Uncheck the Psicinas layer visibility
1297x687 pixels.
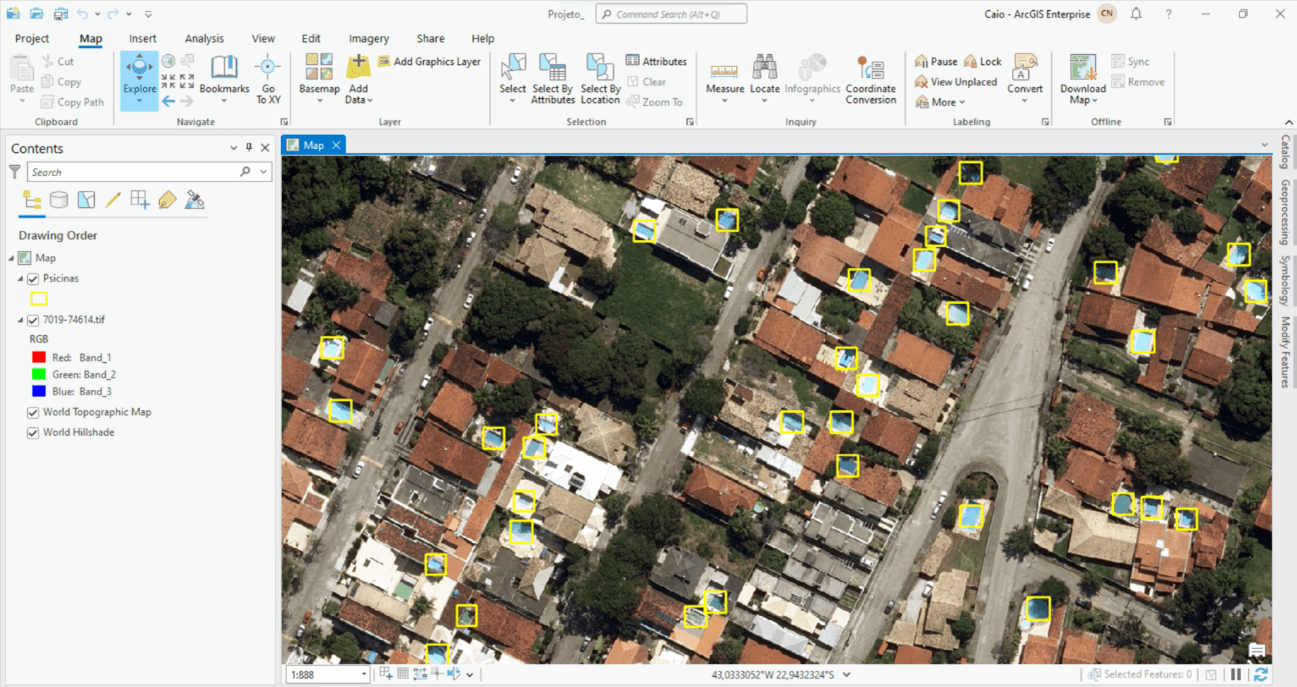[33, 279]
